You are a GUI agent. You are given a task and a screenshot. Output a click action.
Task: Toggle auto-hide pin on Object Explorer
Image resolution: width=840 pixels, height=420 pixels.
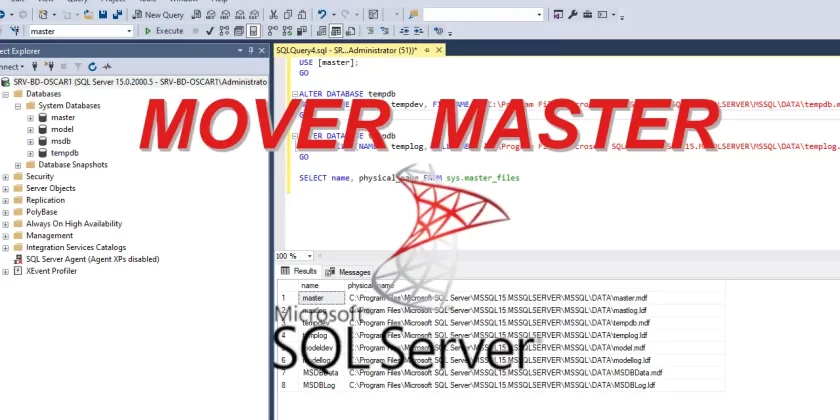pos(251,51)
